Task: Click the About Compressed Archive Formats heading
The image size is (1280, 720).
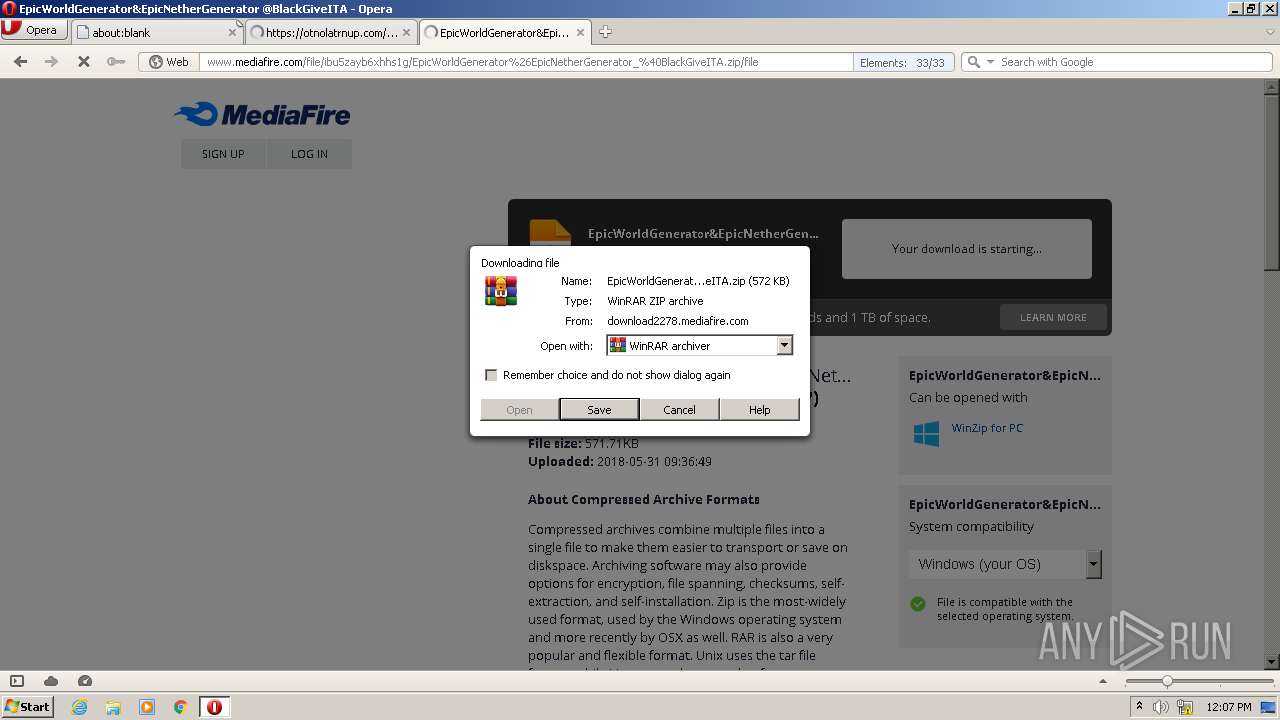Action: pyautogui.click(x=644, y=499)
